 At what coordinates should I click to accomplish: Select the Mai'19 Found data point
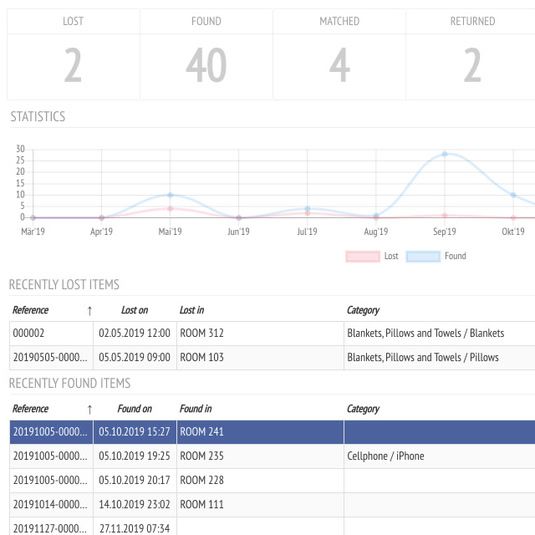point(170,195)
